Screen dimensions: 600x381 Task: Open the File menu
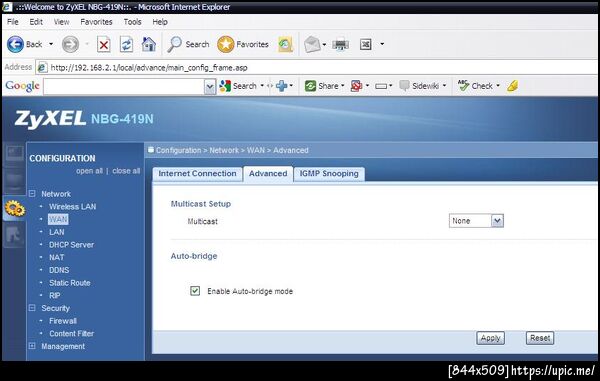coord(13,22)
